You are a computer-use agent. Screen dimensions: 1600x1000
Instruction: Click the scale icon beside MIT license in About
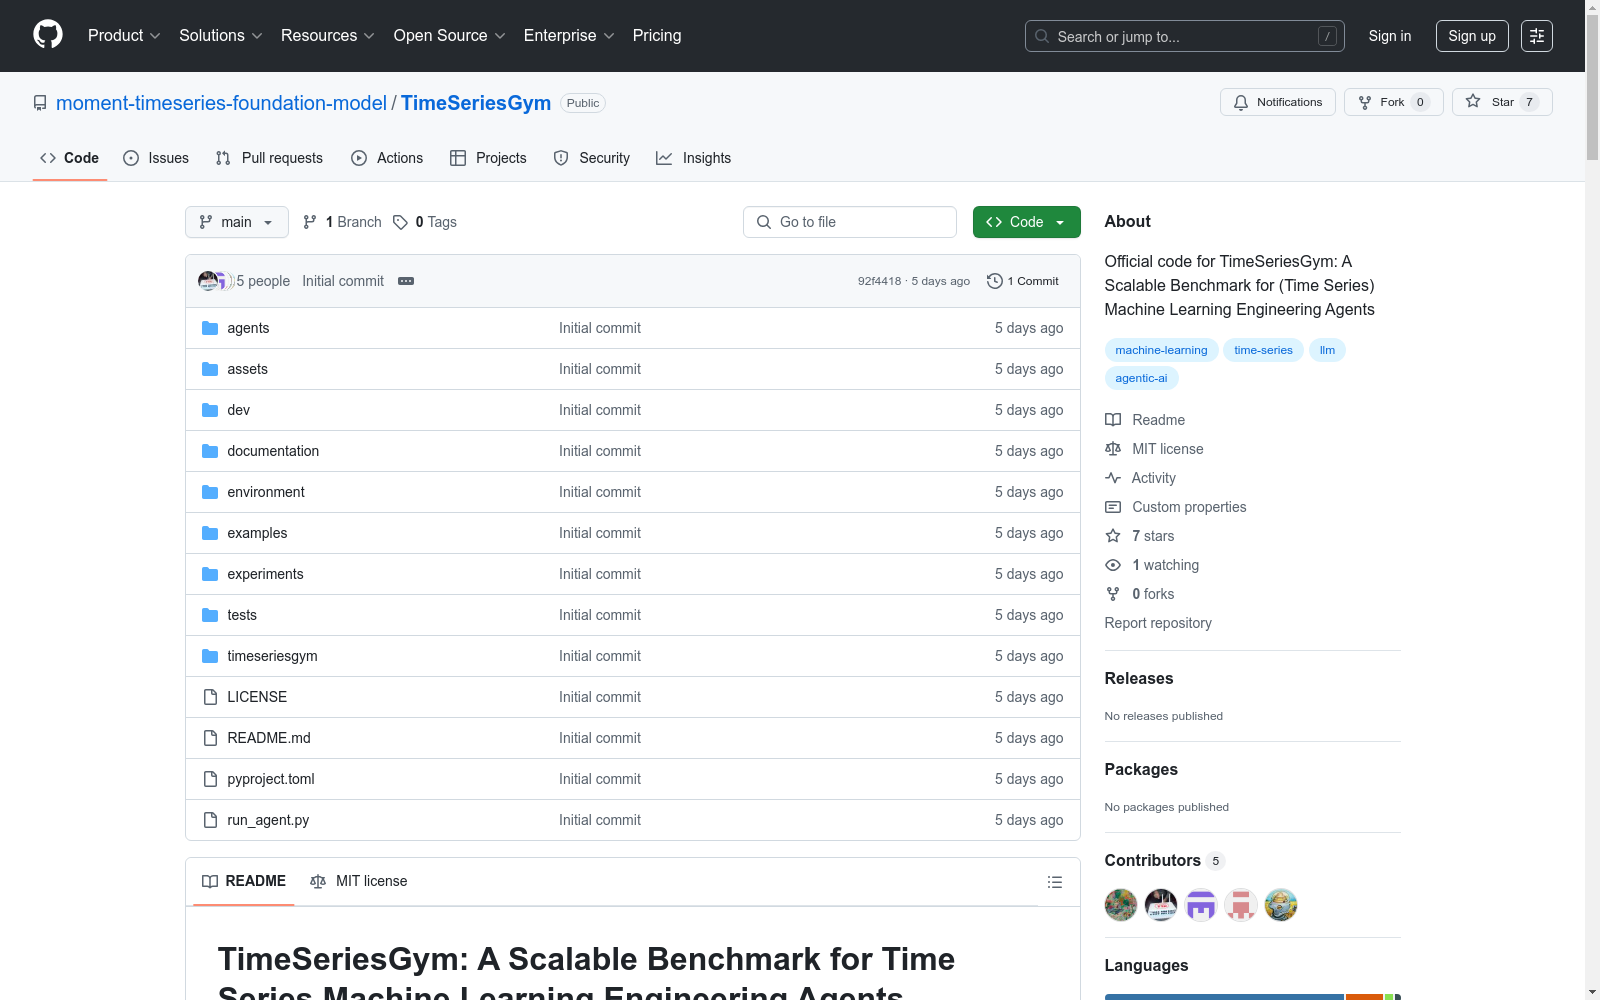click(1113, 449)
